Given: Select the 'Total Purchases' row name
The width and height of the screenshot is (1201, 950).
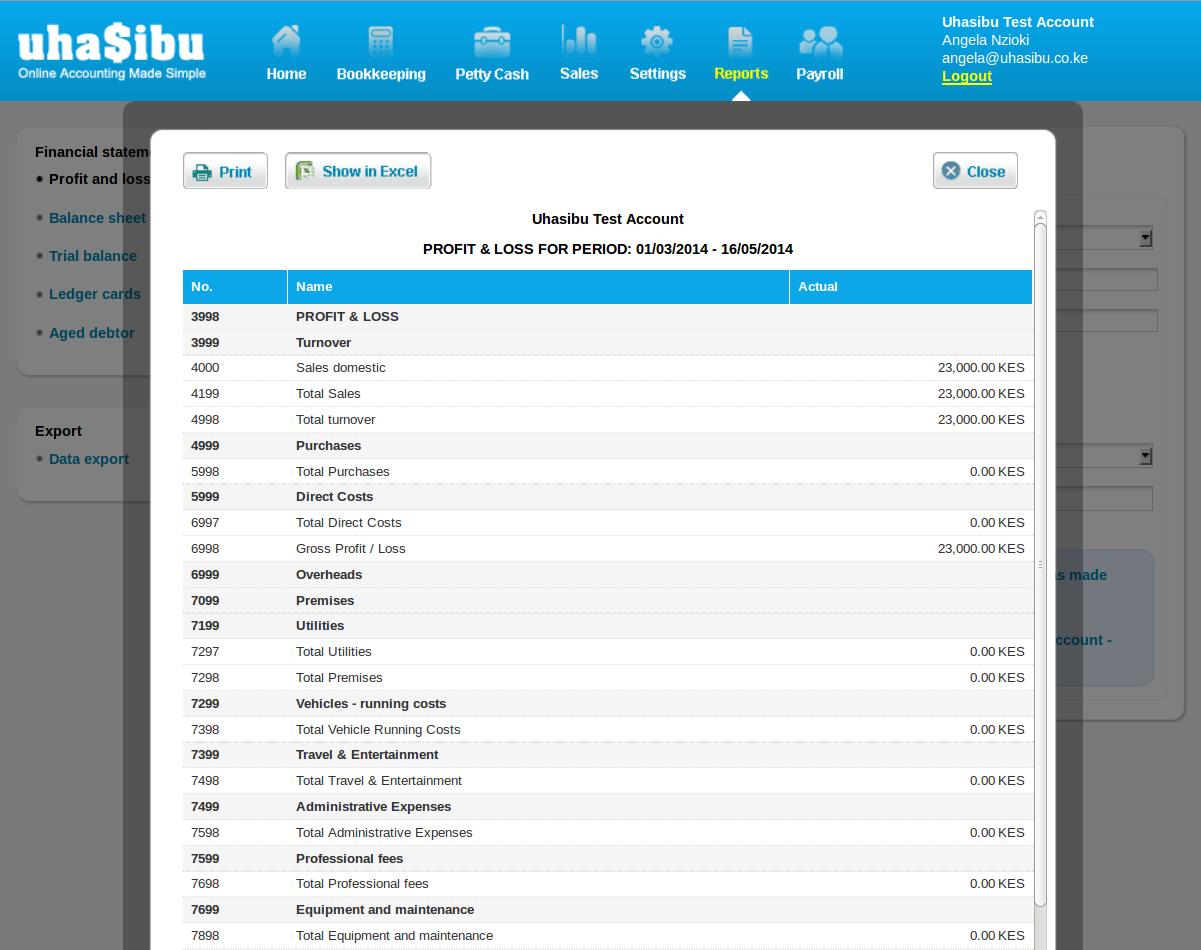Looking at the screenshot, I should click(343, 472).
